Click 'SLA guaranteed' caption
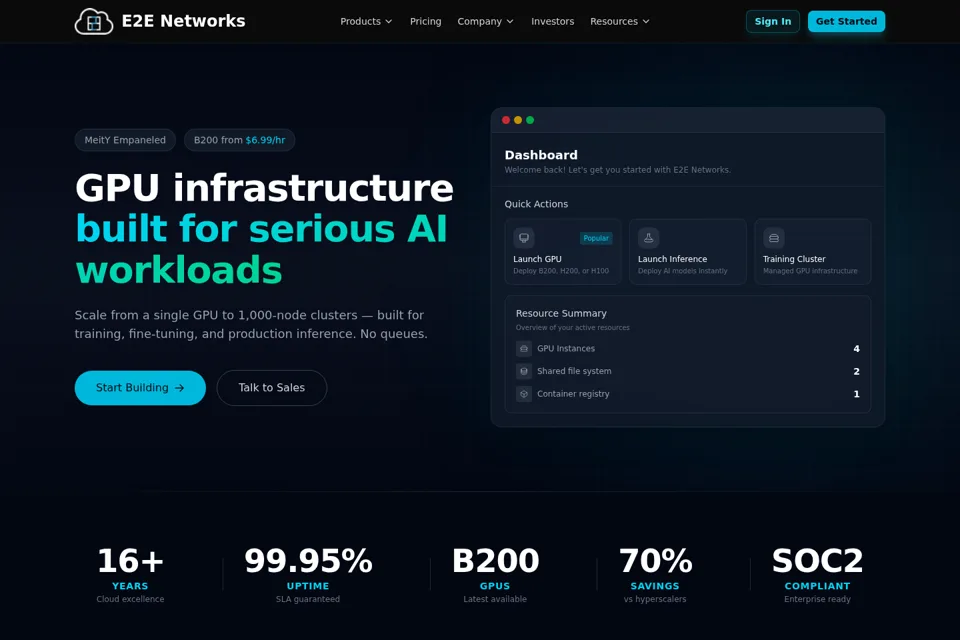Image resolution: width=960 pixels, height=640 pixels. point(307,599)
